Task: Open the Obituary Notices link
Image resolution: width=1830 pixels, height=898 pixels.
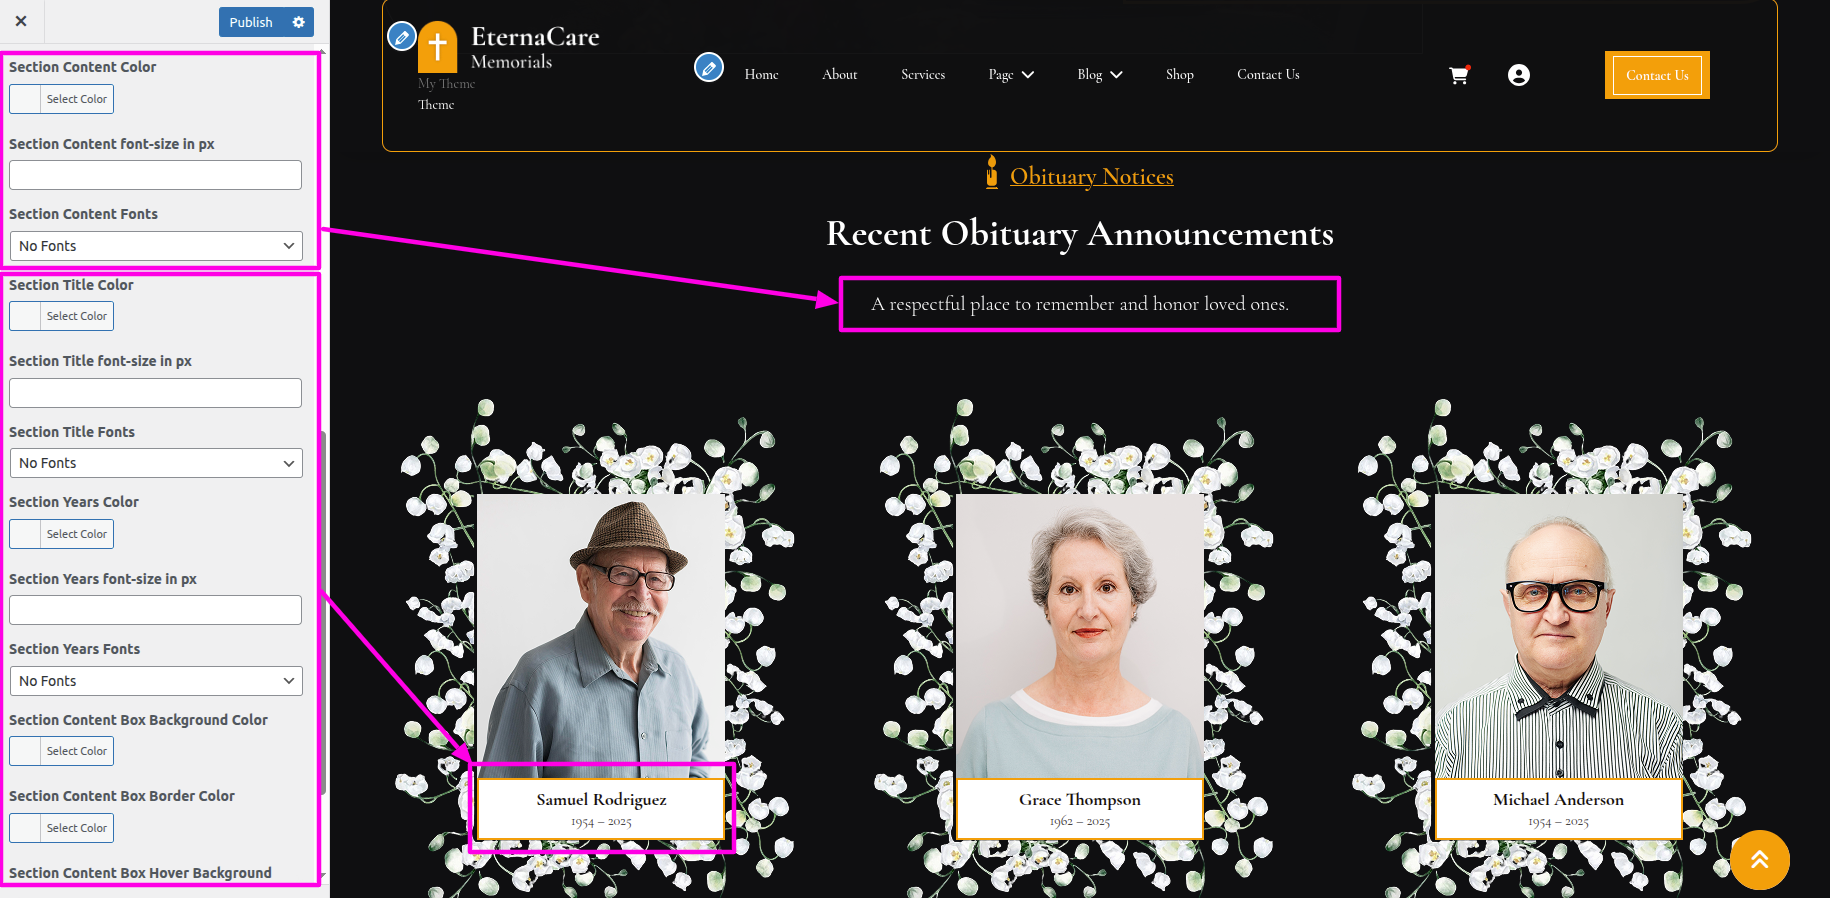Action: 1091,177
